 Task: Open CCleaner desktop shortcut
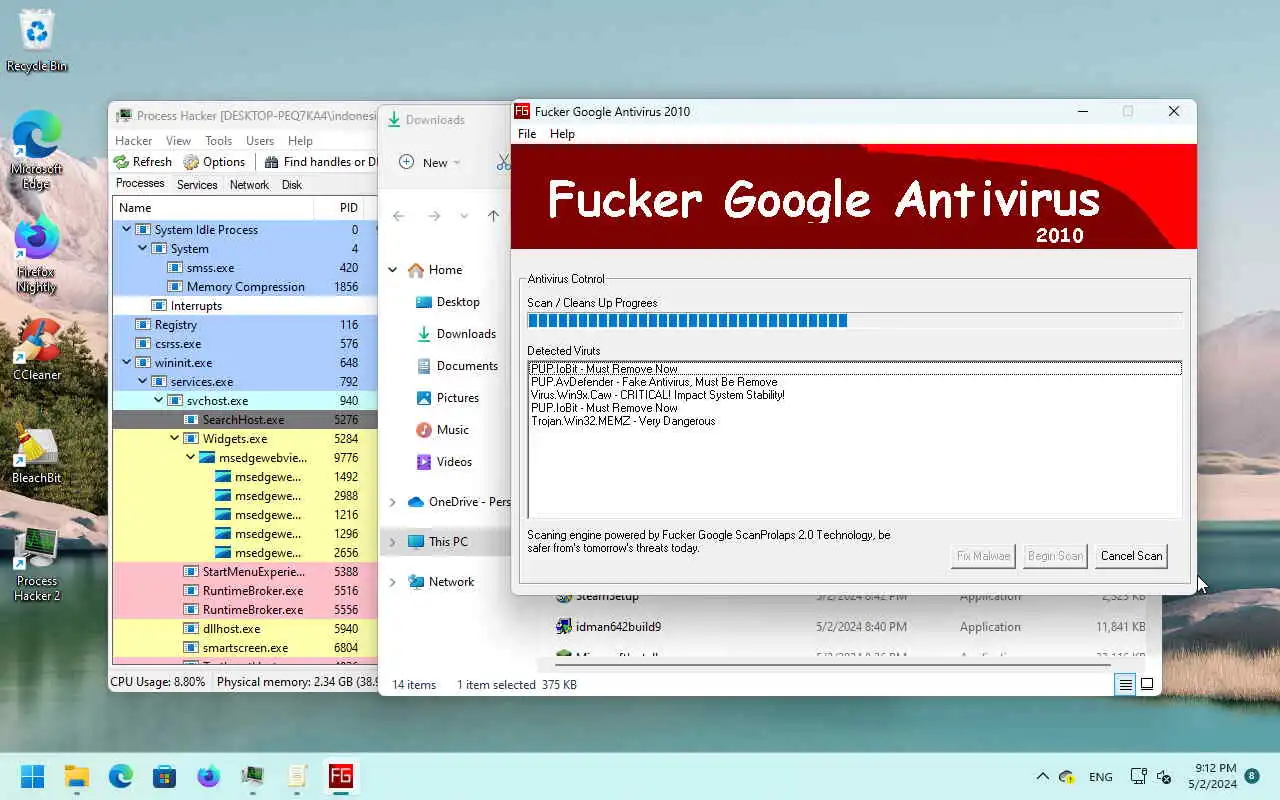36,348
